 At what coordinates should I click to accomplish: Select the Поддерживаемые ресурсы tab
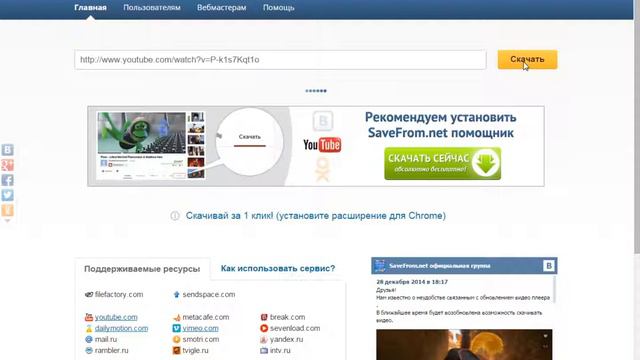click(142, 269)
